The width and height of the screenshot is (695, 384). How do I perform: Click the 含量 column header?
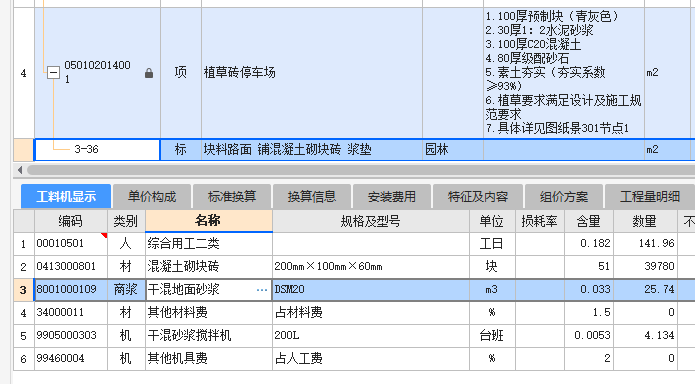coord(589,221)
